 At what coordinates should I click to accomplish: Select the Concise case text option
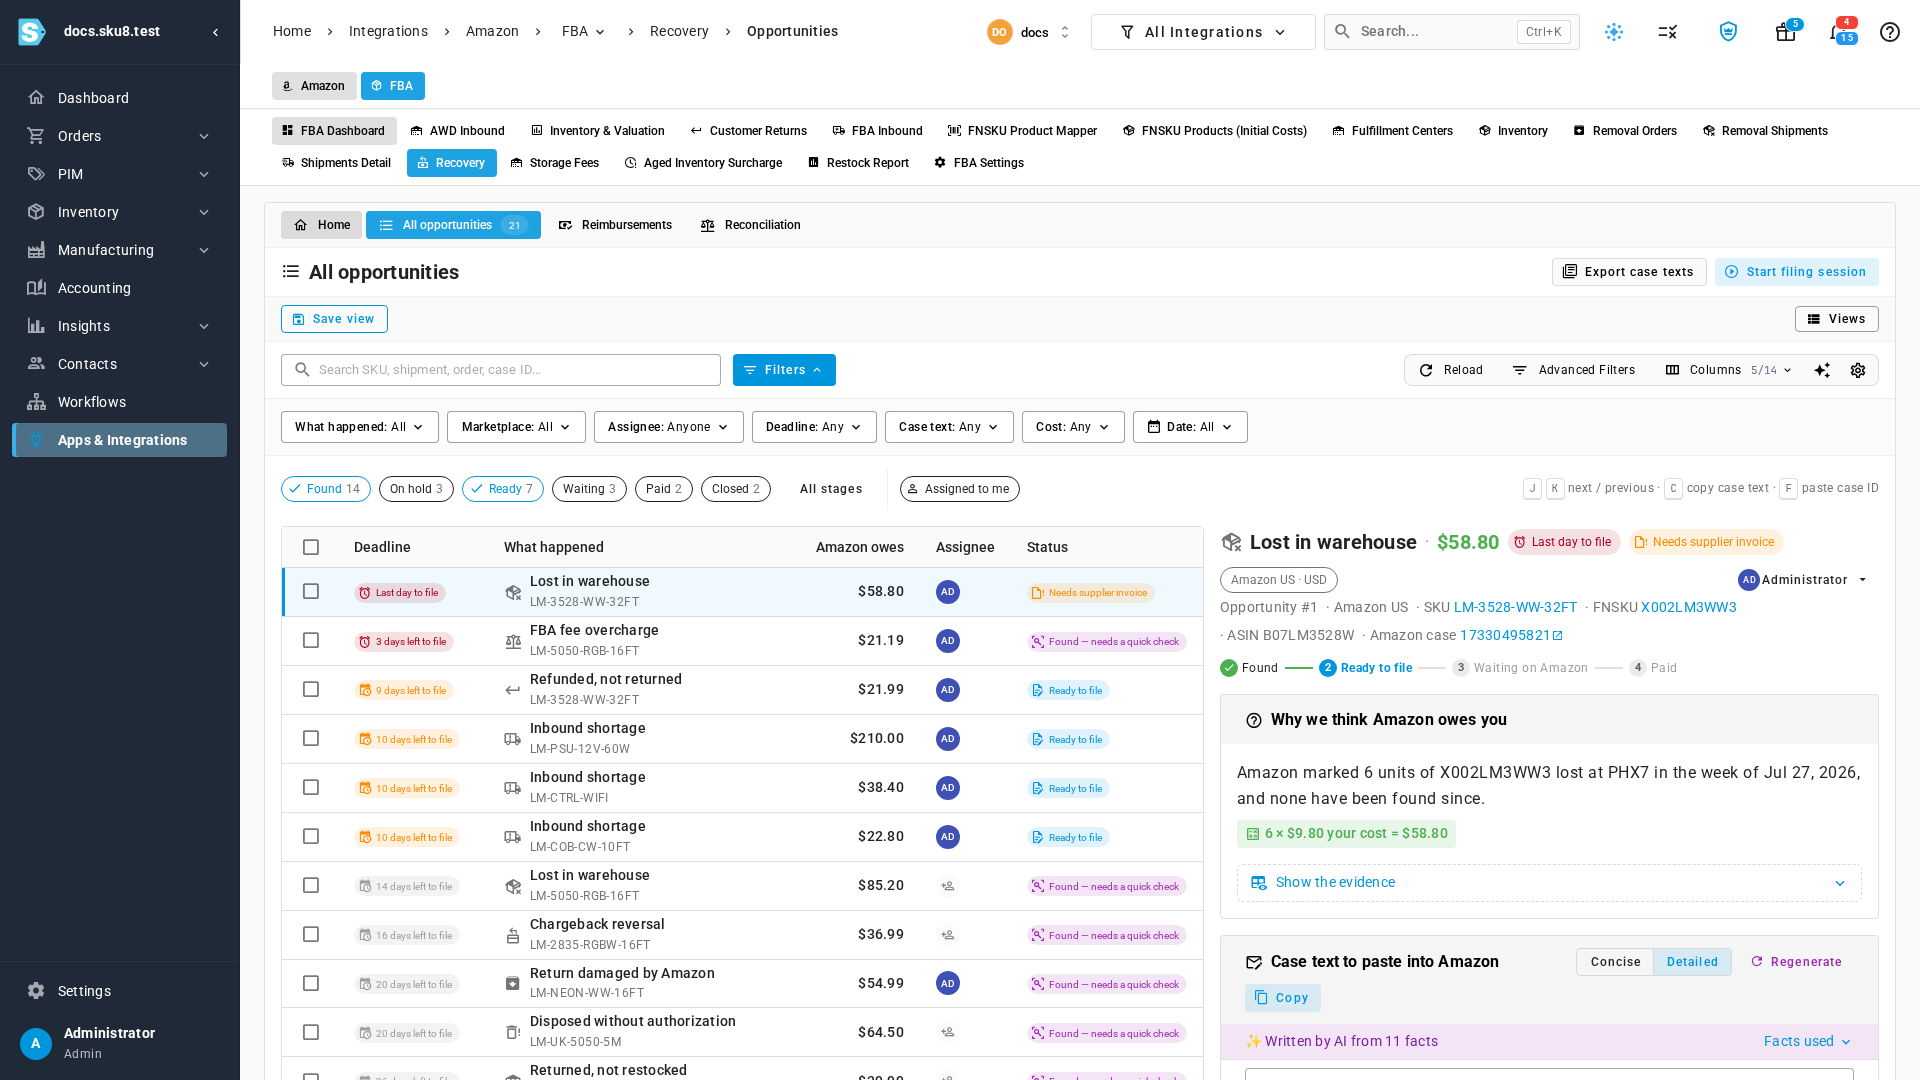pyautogui.click(x=1615, y=962)
